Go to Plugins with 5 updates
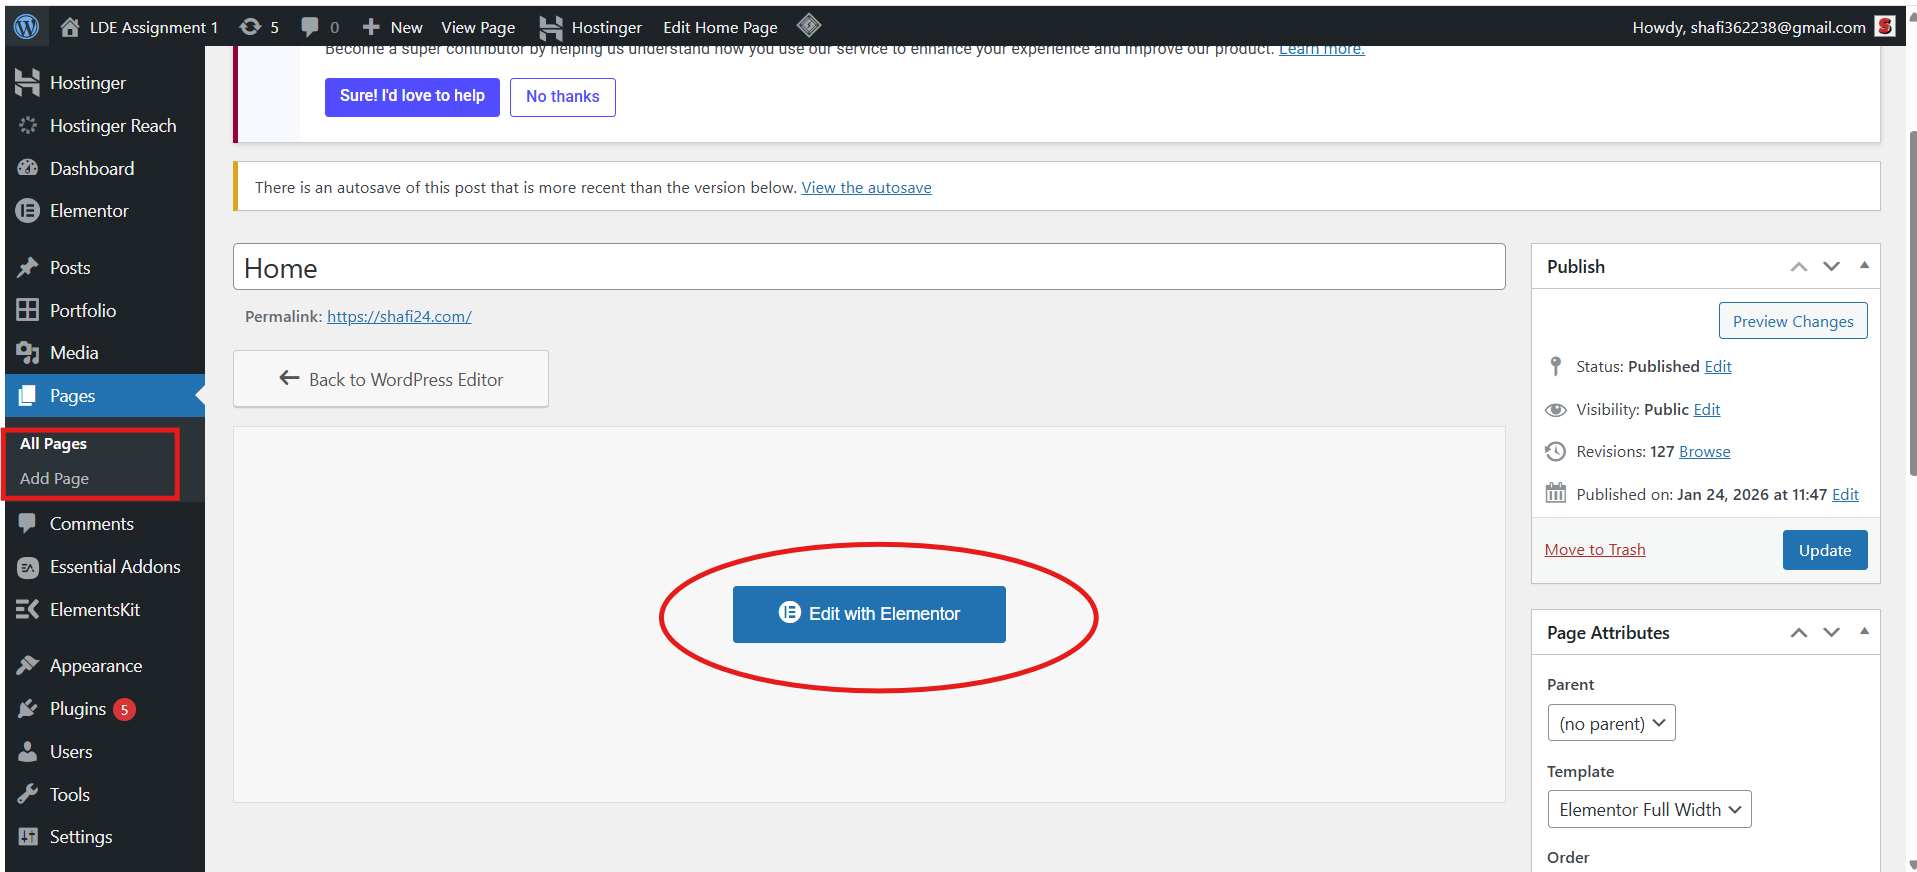This screenshot has height=872, width=1917. coord(78,709)
